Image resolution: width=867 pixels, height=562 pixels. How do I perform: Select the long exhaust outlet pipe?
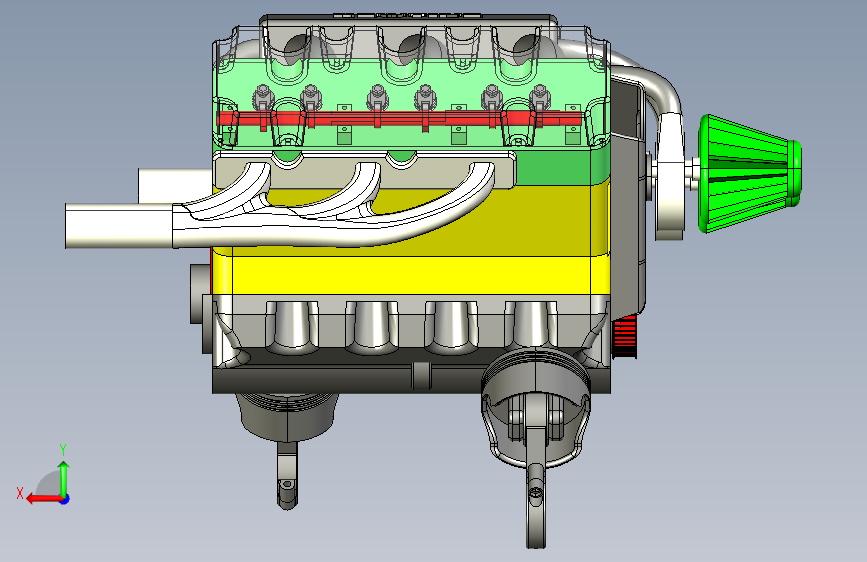pyautogui.click(x=119, y=226)
